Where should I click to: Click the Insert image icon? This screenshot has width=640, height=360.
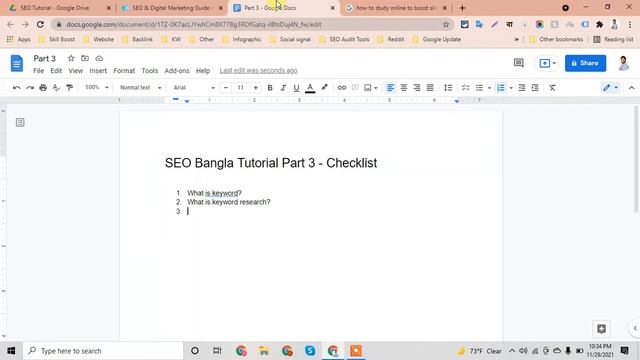(368, 87)
